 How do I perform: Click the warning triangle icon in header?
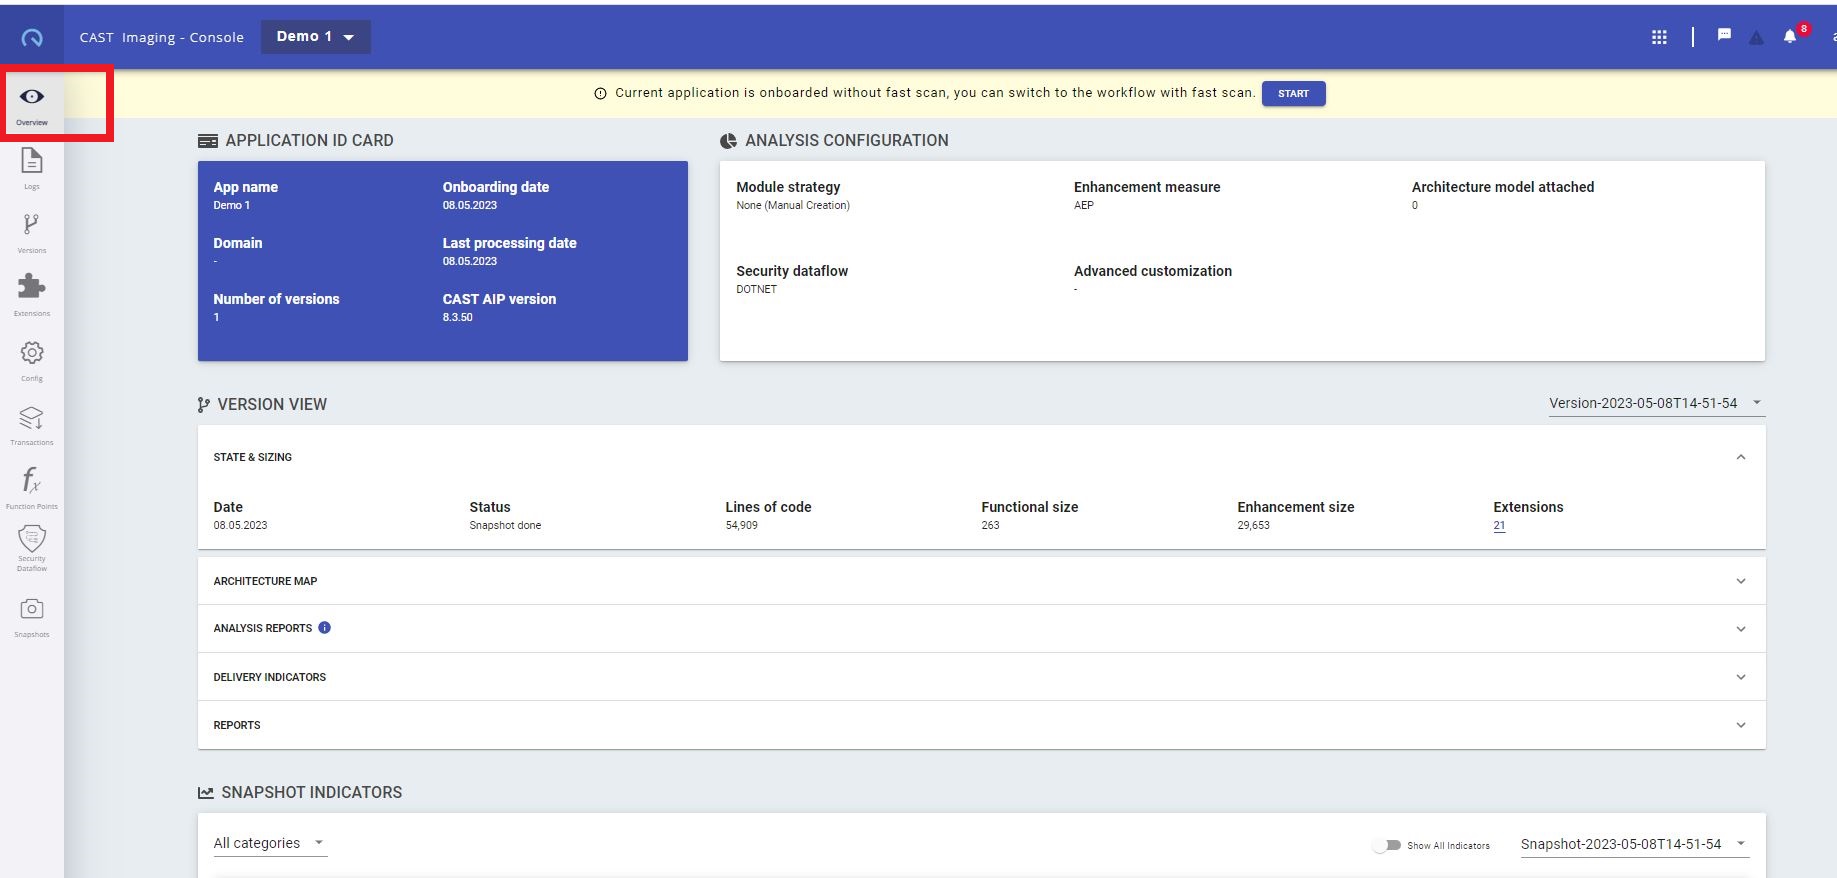pos(1756,38)
